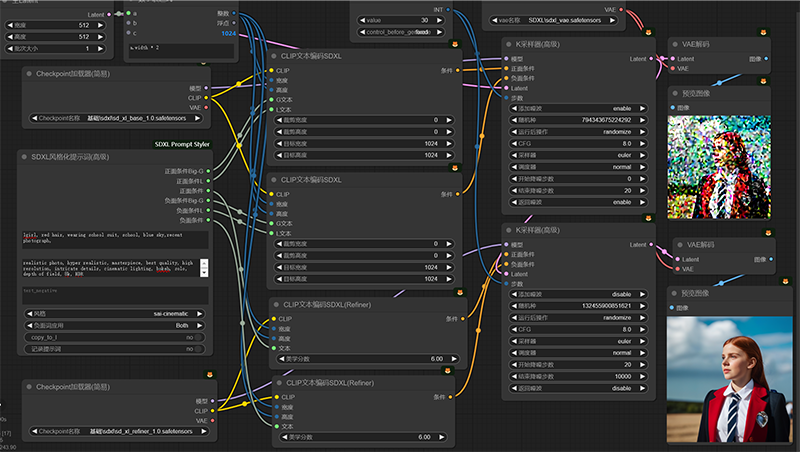Viewport: 800px width, 452px height.
Task: Click the '1girl, red hair' prompt text box
Action: point(115,240)
